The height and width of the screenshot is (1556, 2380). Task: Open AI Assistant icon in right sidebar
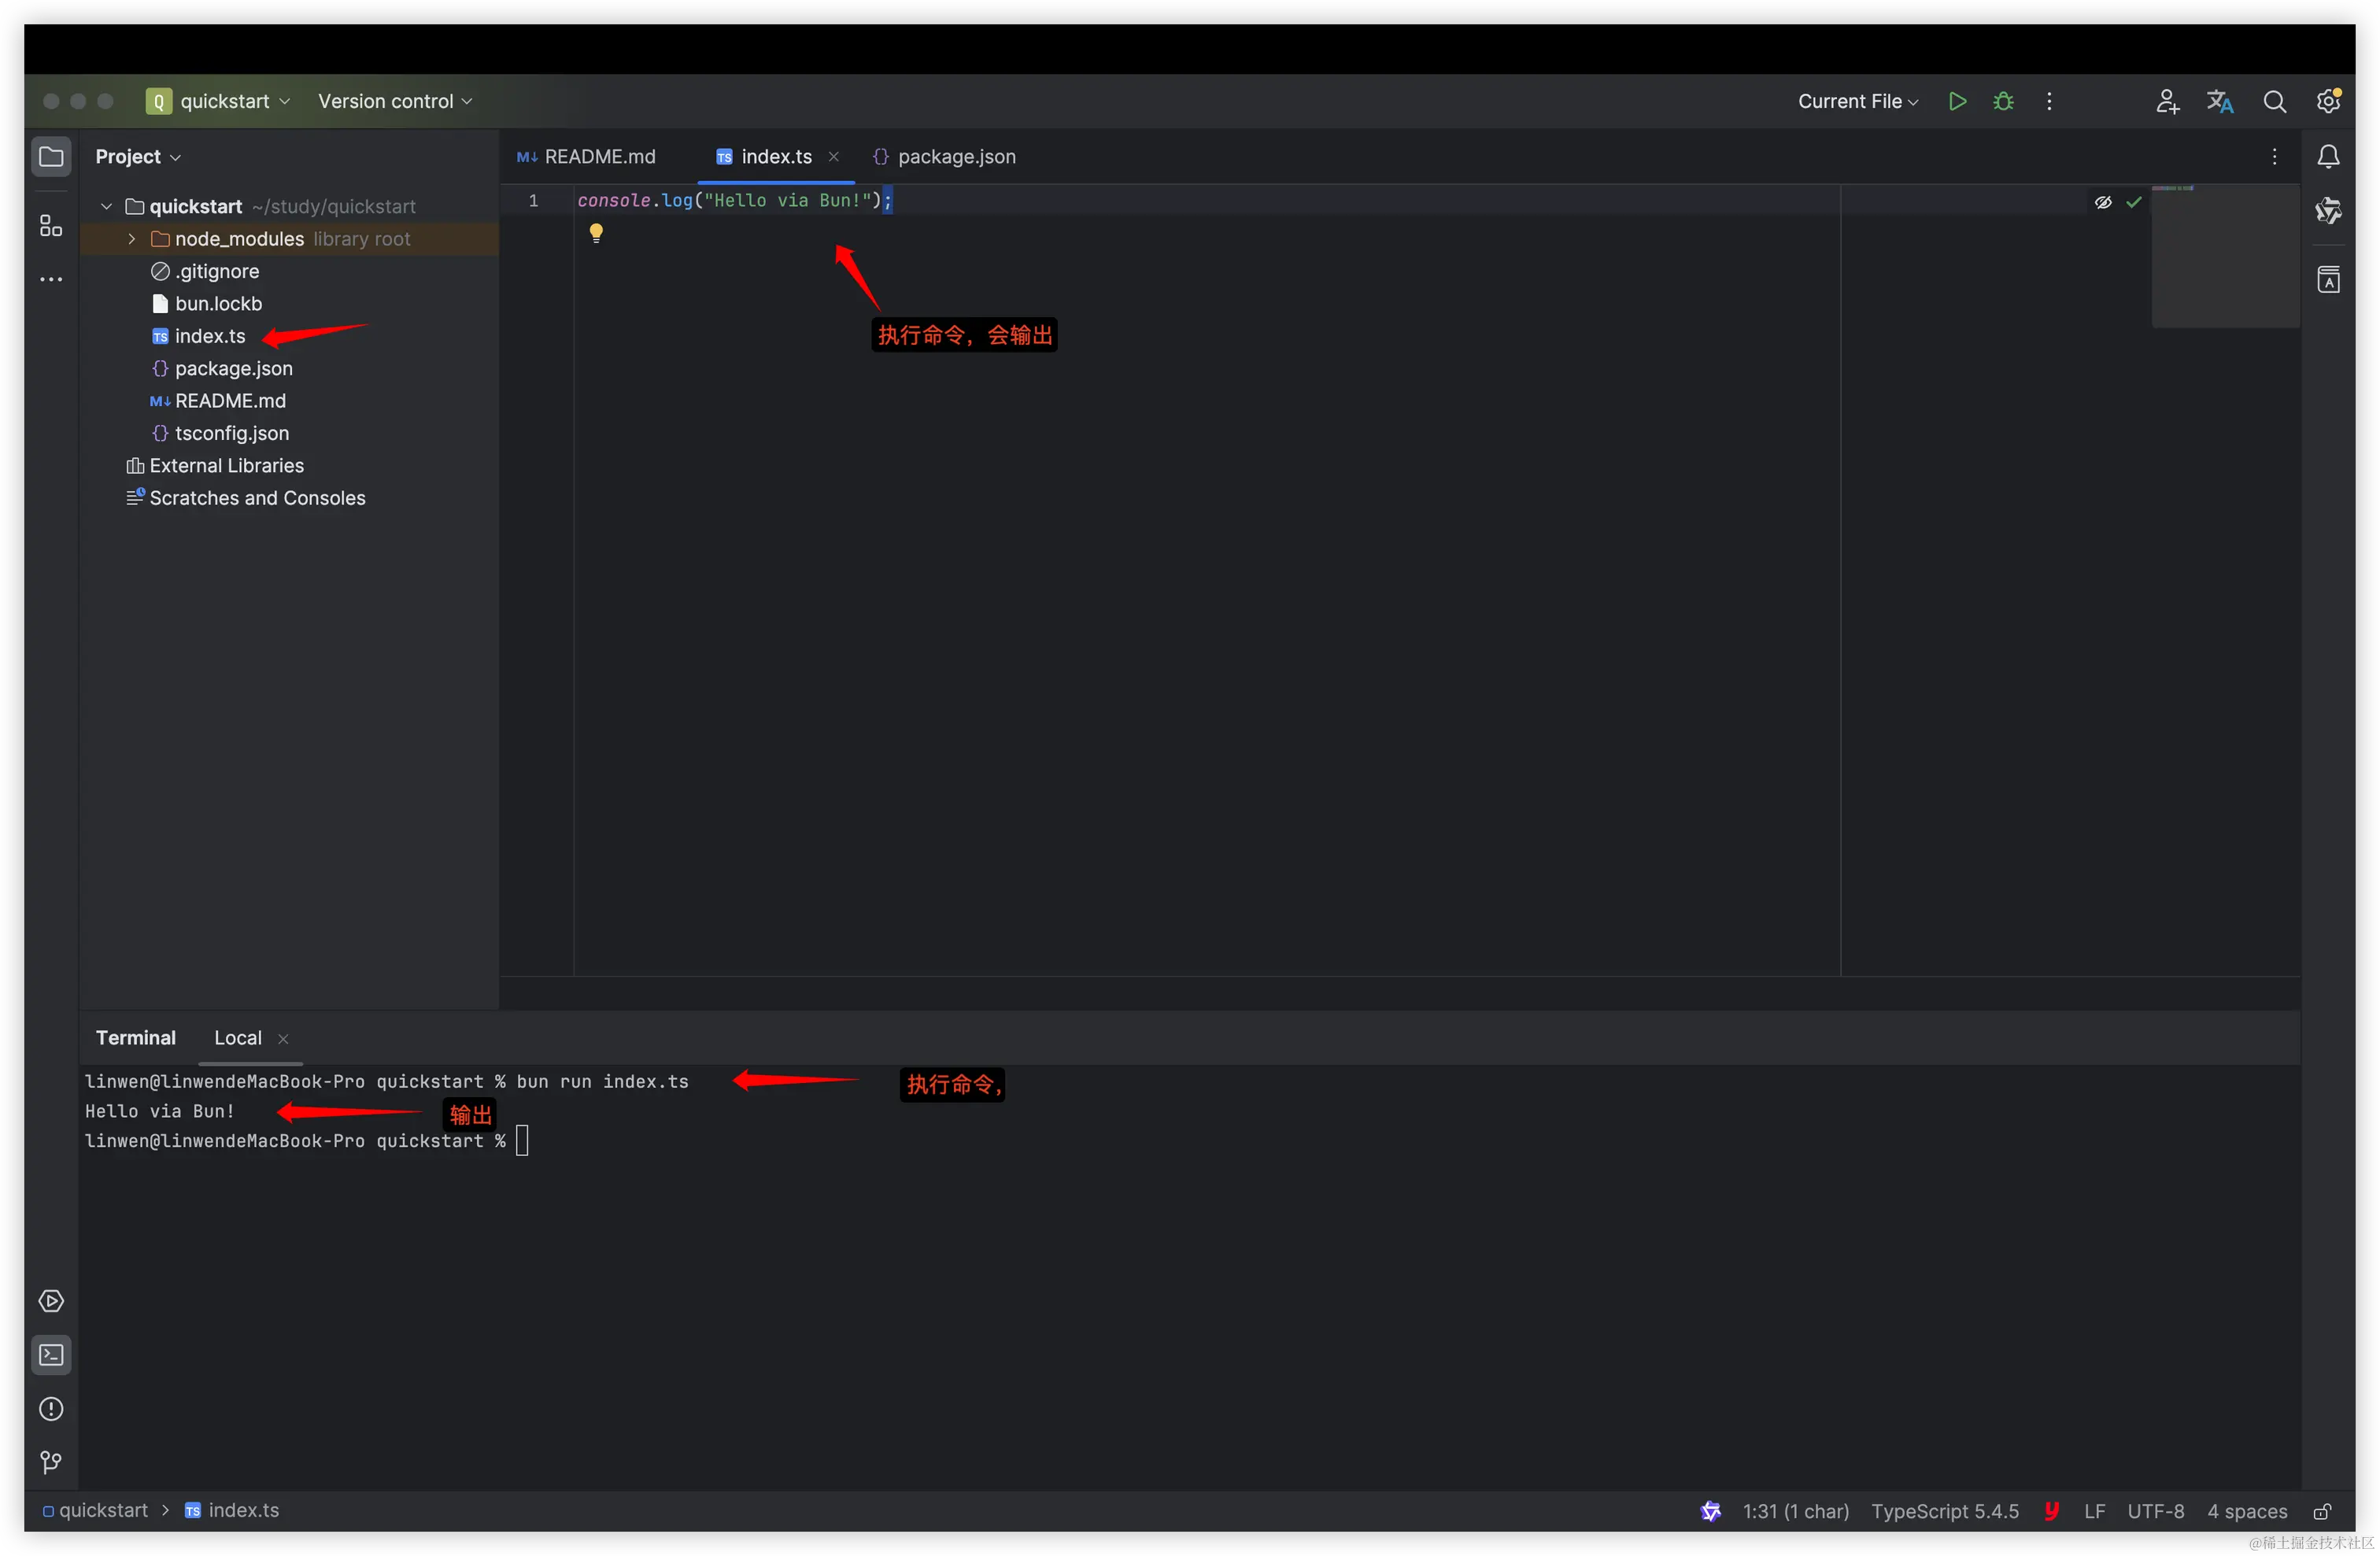[x=2328, y=210]
